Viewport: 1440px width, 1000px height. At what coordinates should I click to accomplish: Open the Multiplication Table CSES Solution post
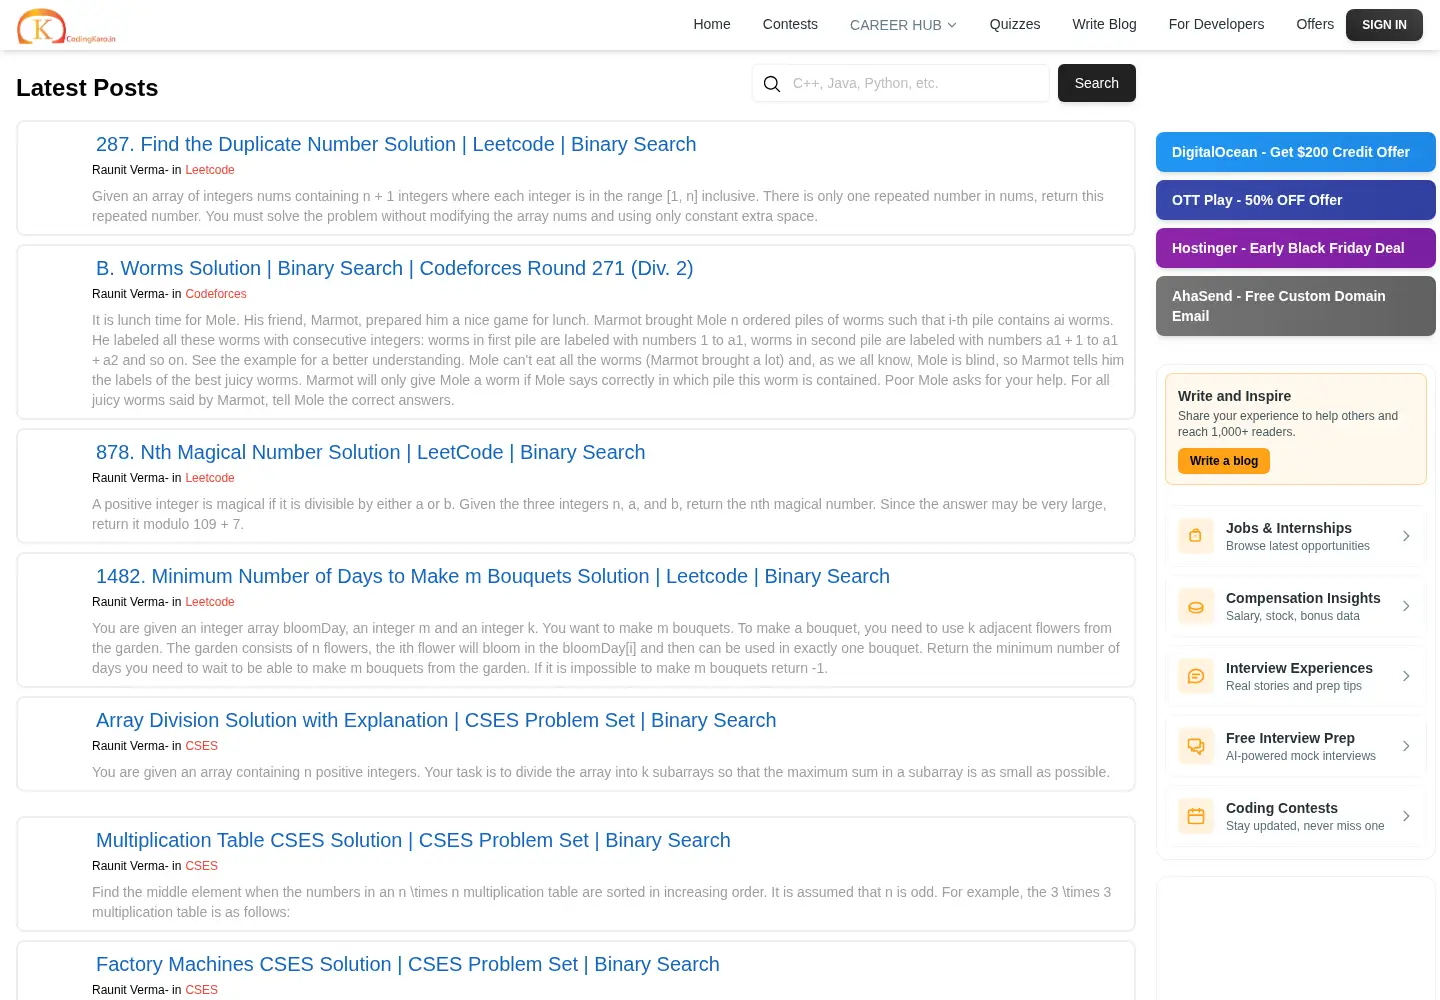click(x=413, y=840)
